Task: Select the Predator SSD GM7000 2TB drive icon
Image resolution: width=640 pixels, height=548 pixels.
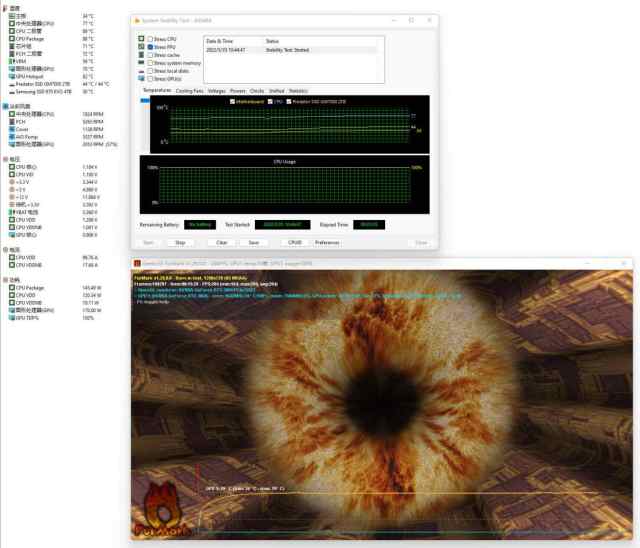Action: (x=10, y=84)
